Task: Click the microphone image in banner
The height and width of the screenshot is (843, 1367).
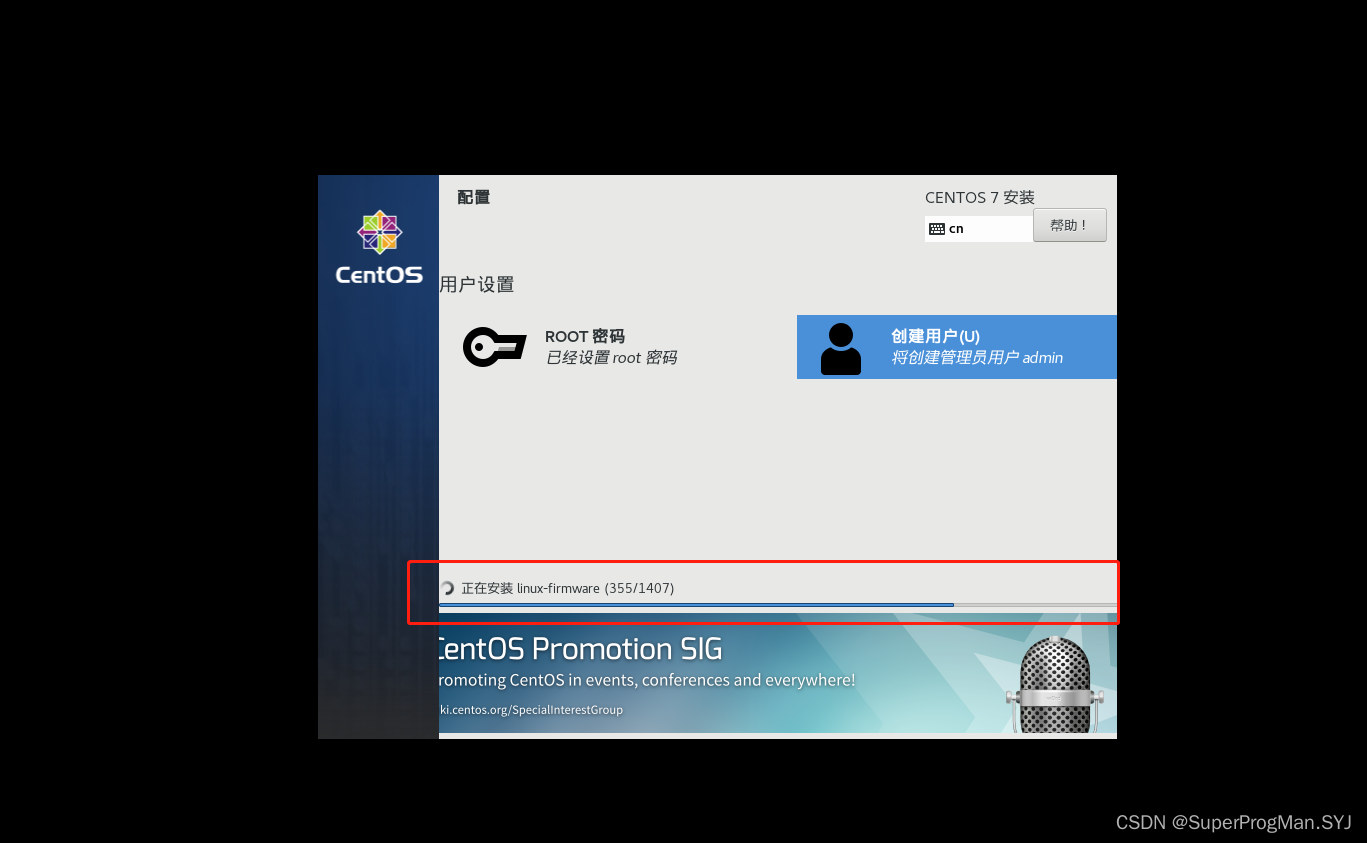Action: coord(1055,684)
